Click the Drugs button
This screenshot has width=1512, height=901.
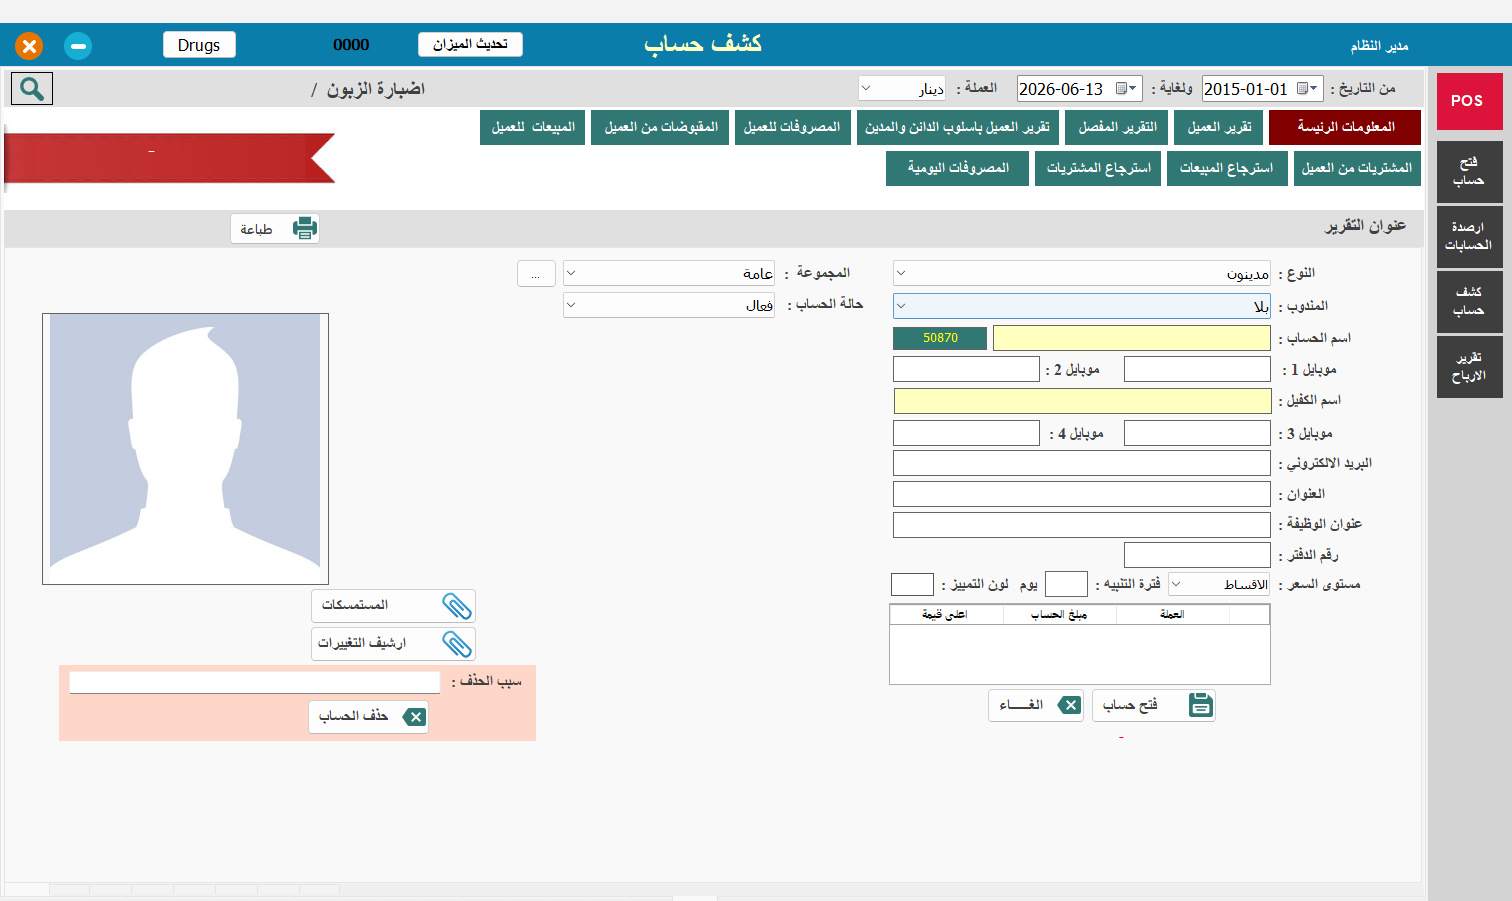199,45
